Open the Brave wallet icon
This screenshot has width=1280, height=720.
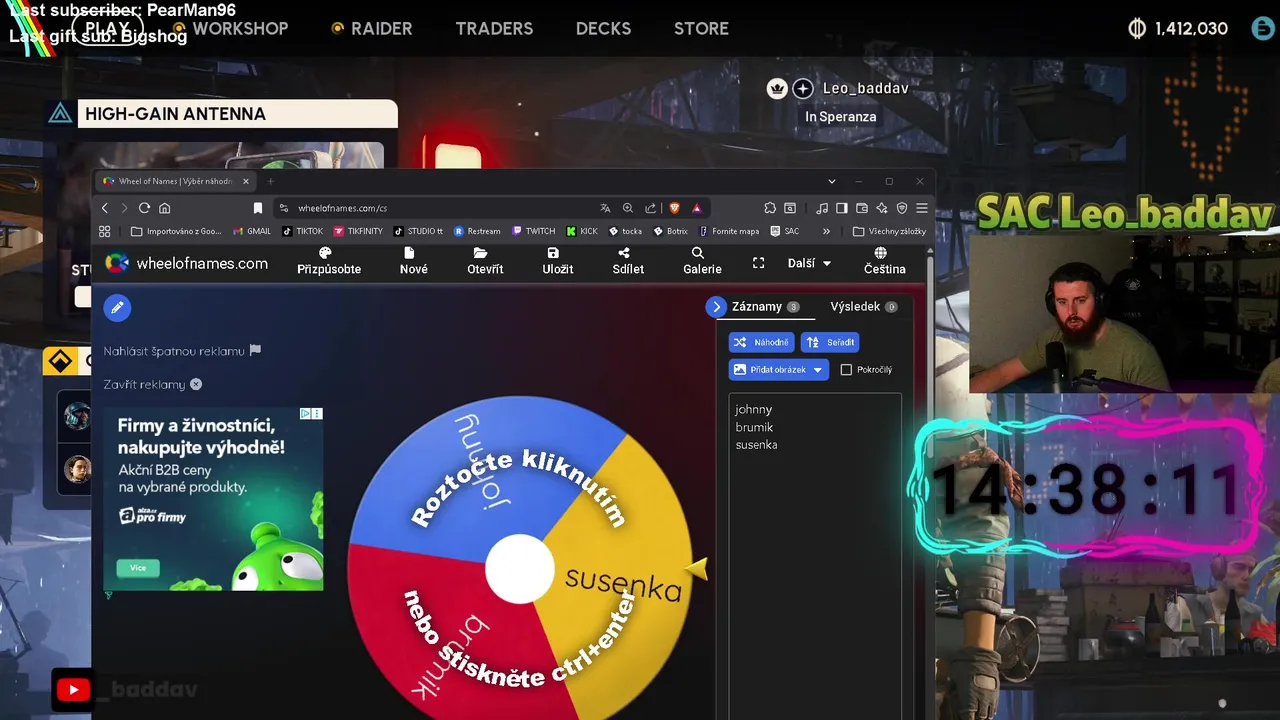(x=861, y=208)
